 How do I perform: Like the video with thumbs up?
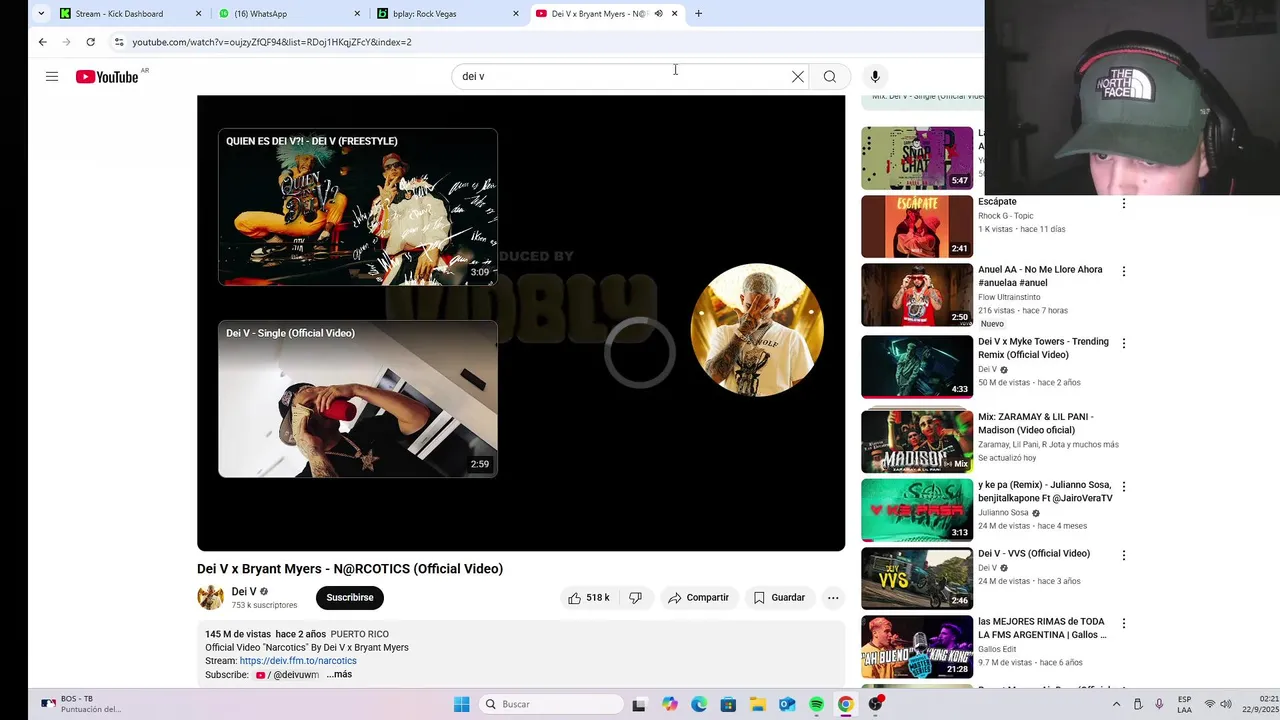click(x=589, y=598)
